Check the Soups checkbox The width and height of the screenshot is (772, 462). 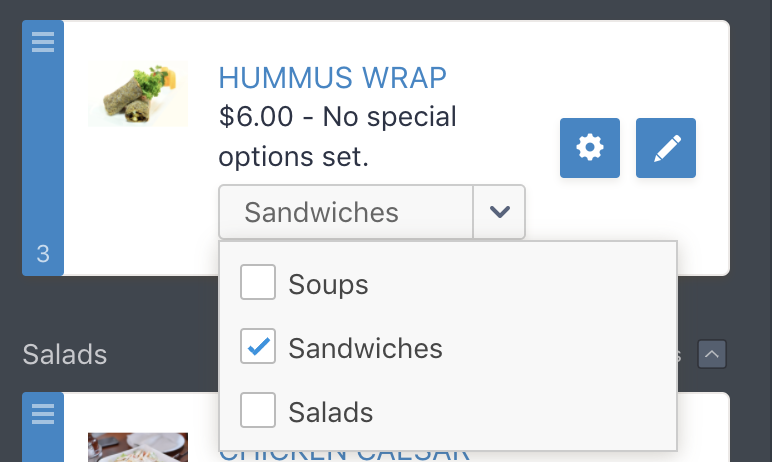click(x=258, y=284)
